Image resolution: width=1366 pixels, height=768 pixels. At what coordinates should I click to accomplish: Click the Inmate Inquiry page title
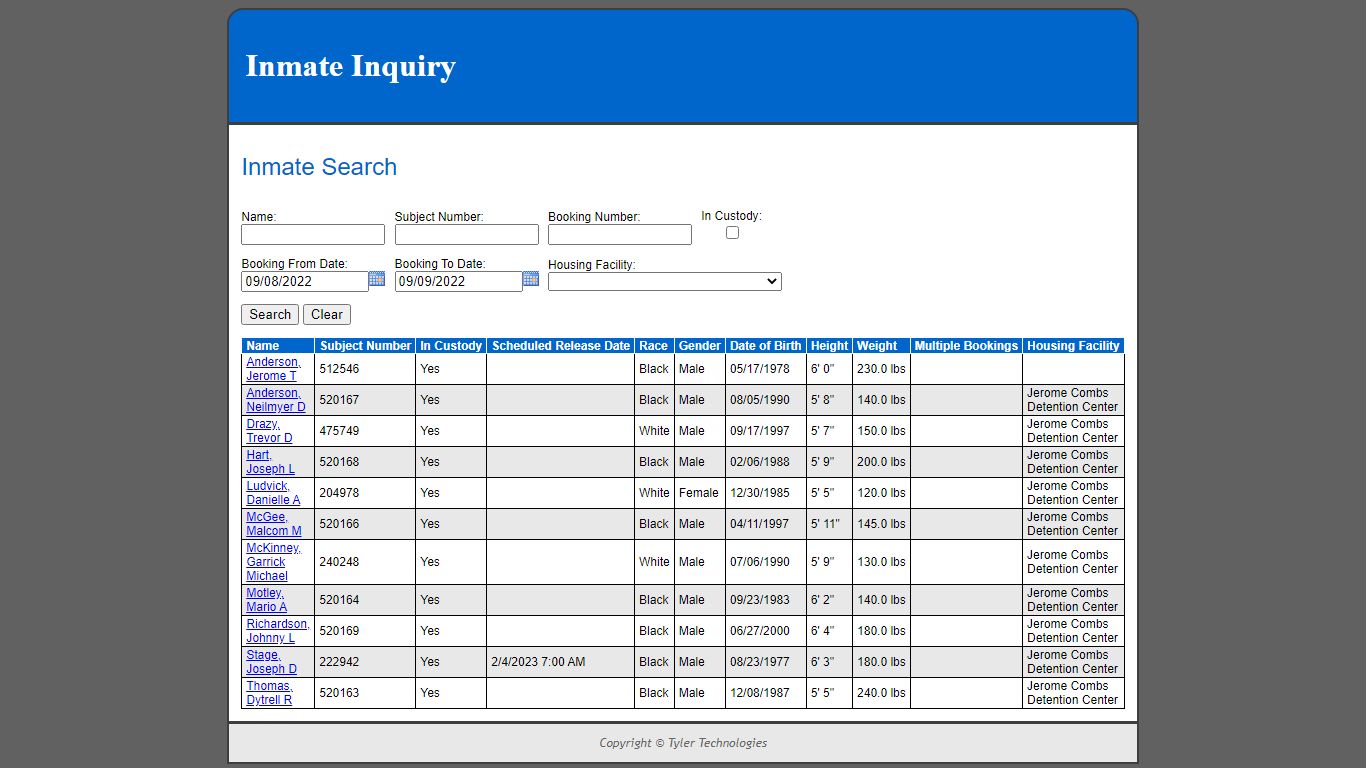click(x=351, y=66)
